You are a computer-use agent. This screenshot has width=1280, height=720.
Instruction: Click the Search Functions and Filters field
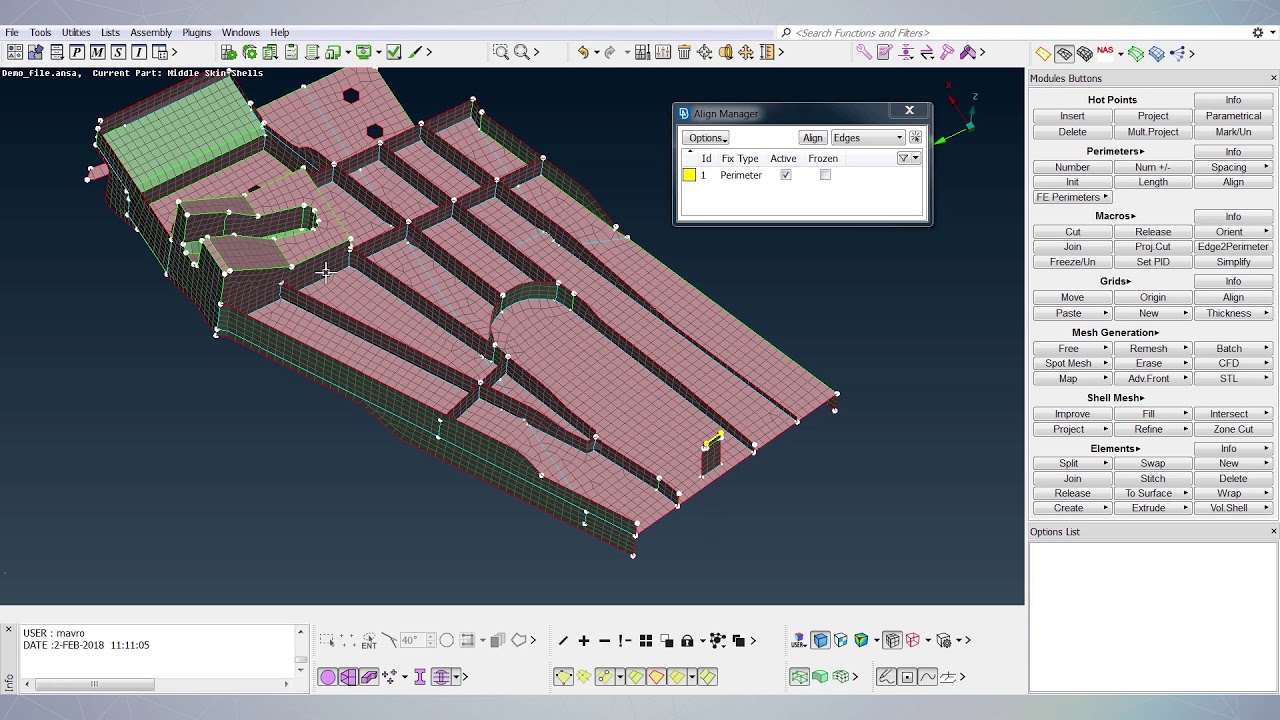pos(1010,33)
